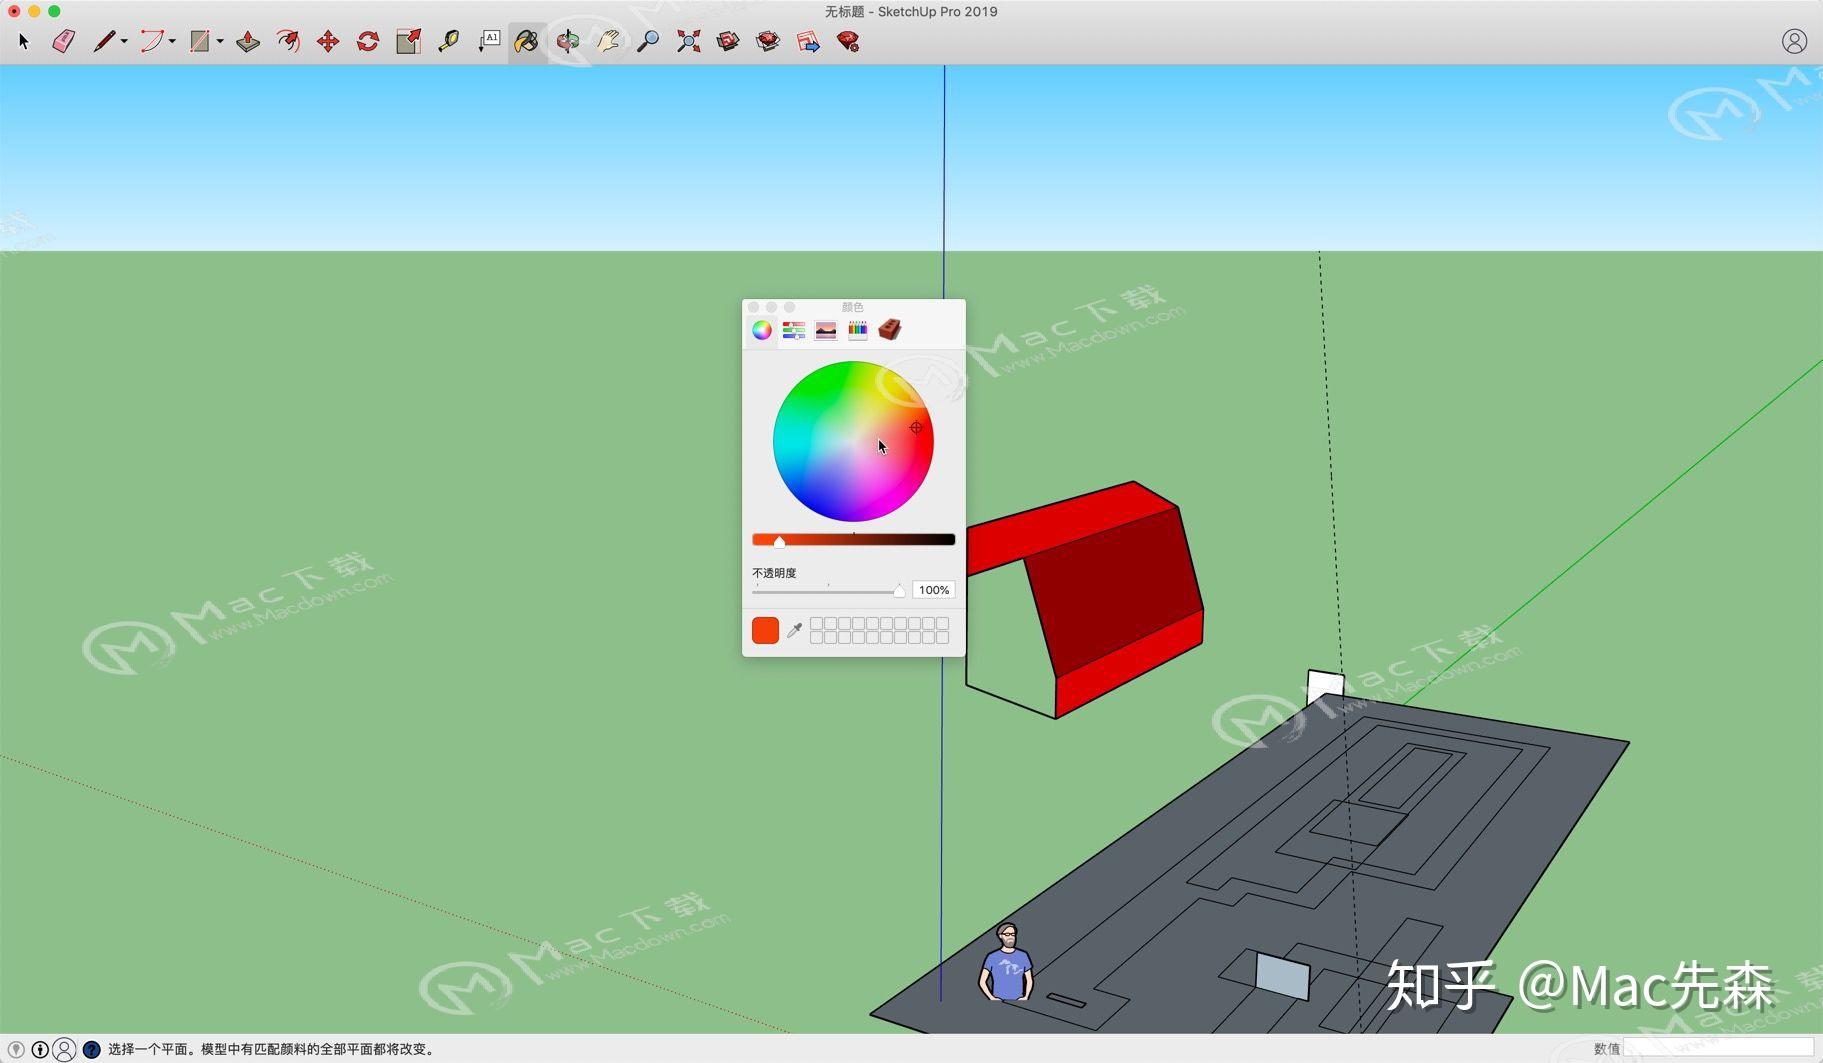
Task: Expand the Arc tool dropdown arrow
Action: tap(172, 42)
